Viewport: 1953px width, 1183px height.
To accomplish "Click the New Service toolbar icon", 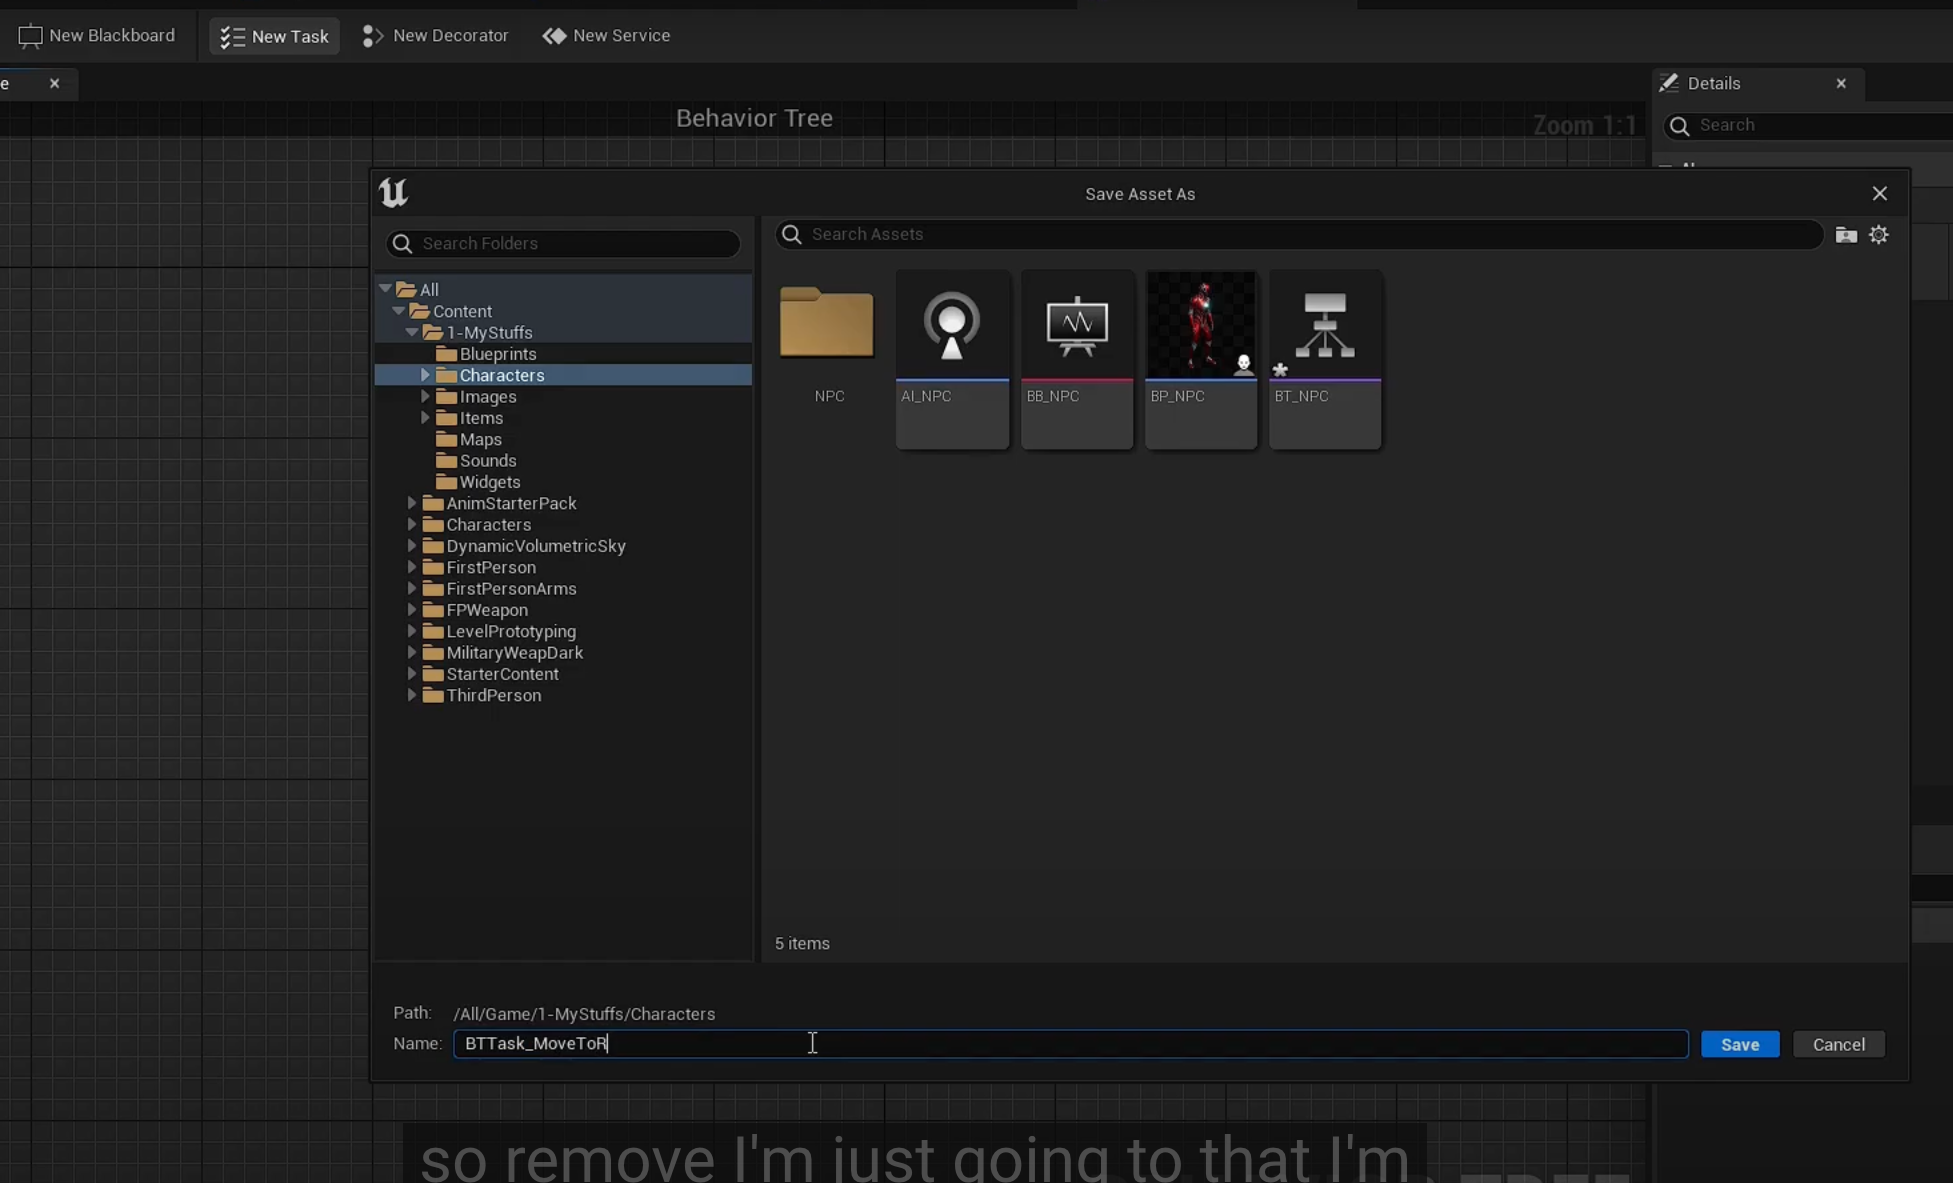I will [555, 35].
